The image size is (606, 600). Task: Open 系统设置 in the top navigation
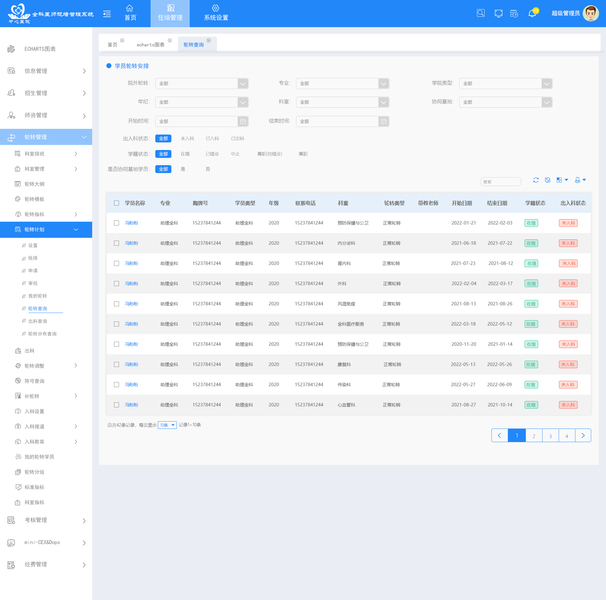[x=216, y=13]
